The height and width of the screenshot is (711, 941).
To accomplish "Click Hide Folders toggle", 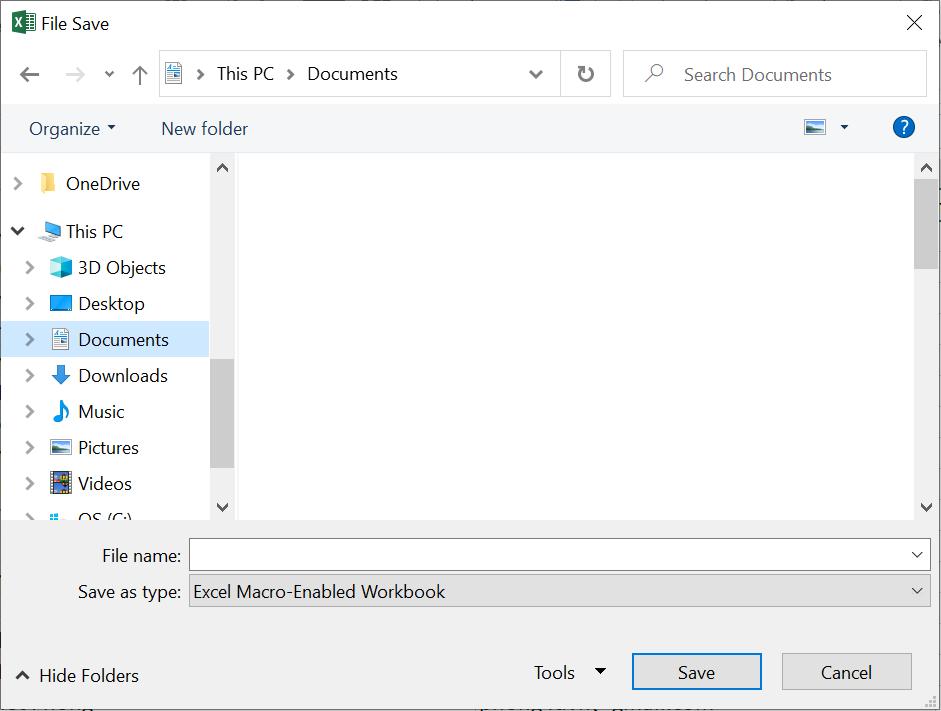I will (77, 676).
